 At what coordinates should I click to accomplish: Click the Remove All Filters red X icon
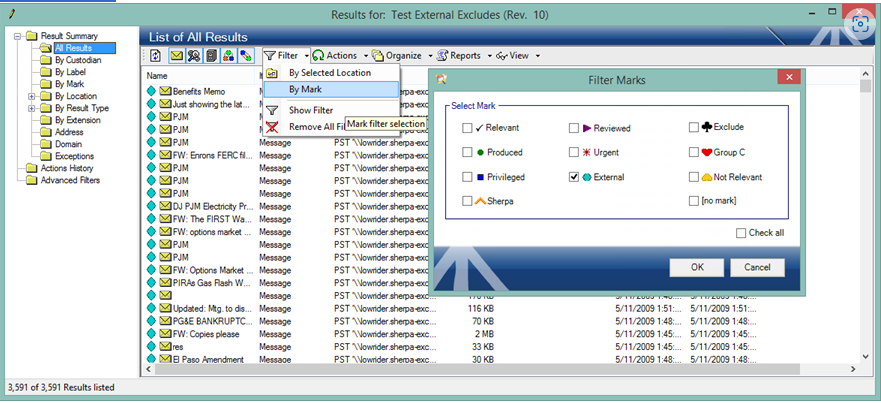272,127
